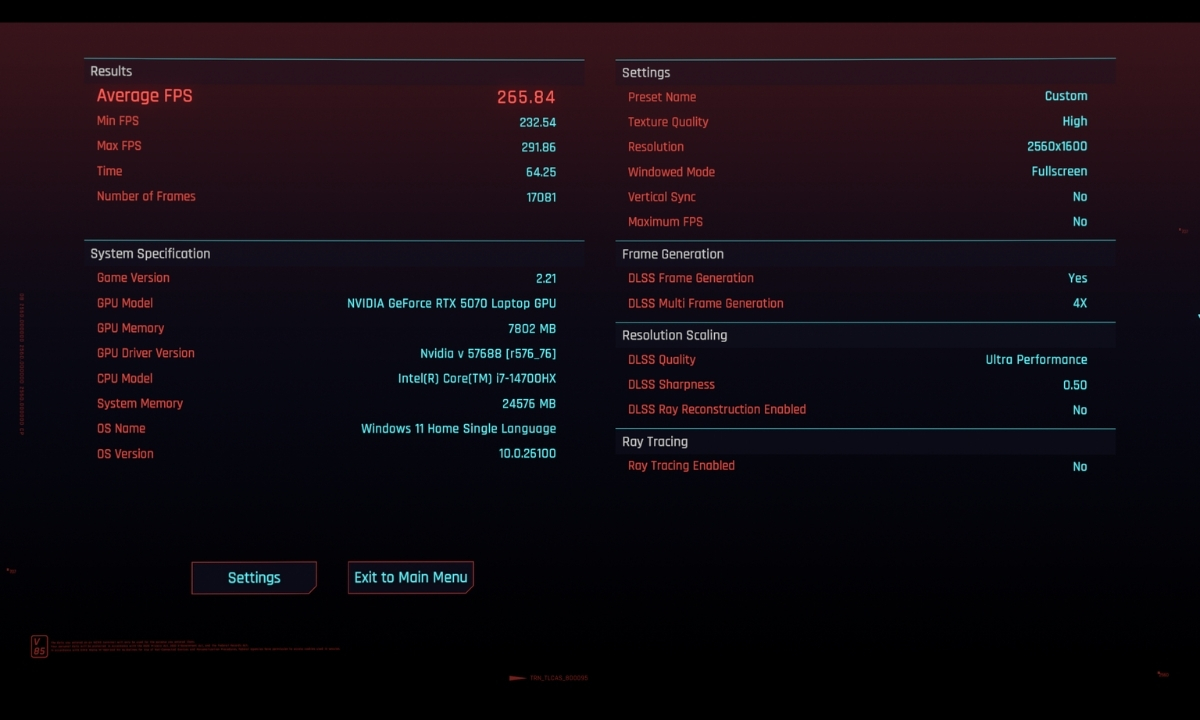This screenshot has width=1200, height=720.
Task: Click the Windowed Mode value Fullscreen
Action: point(1059,171)
